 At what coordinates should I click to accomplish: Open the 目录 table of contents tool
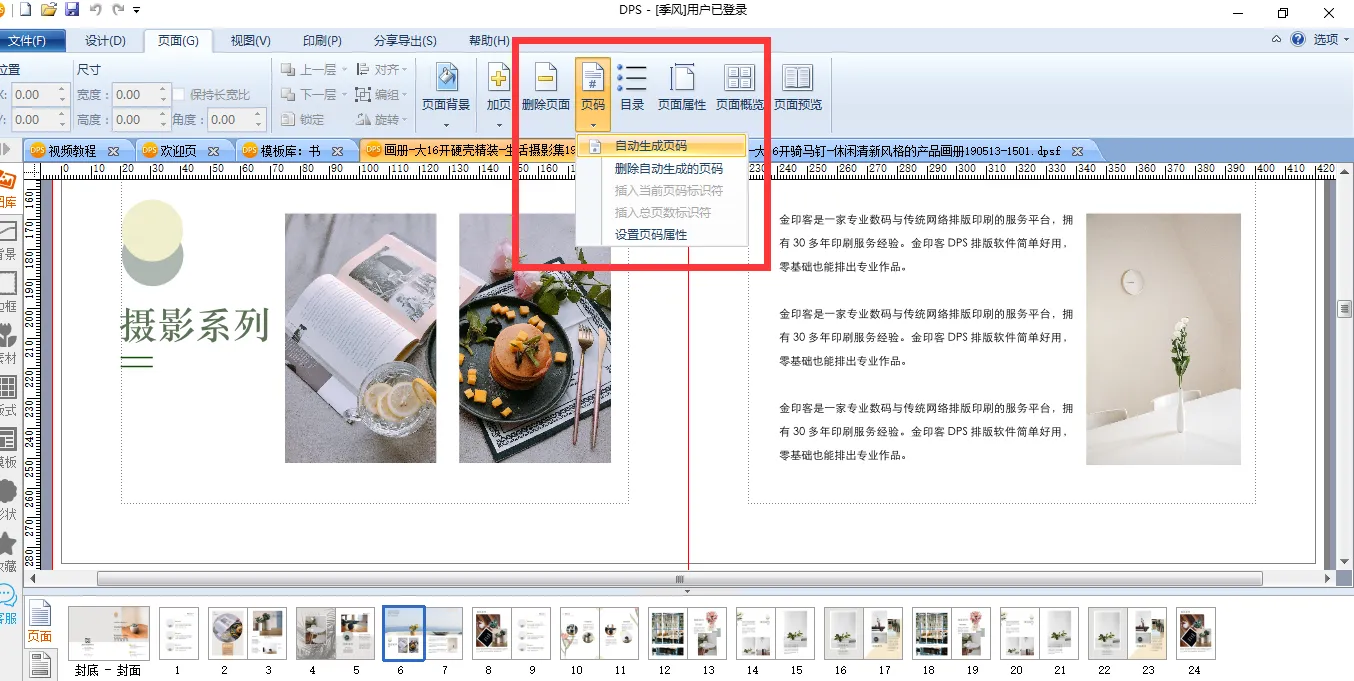(632, 86)
